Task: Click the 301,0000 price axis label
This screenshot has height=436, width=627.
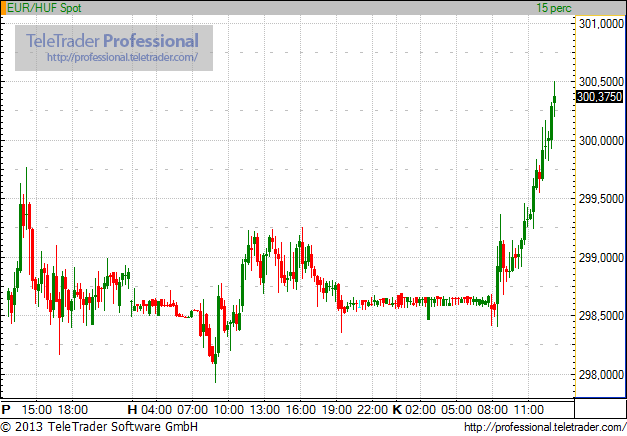Action: [x=601, y=24]
